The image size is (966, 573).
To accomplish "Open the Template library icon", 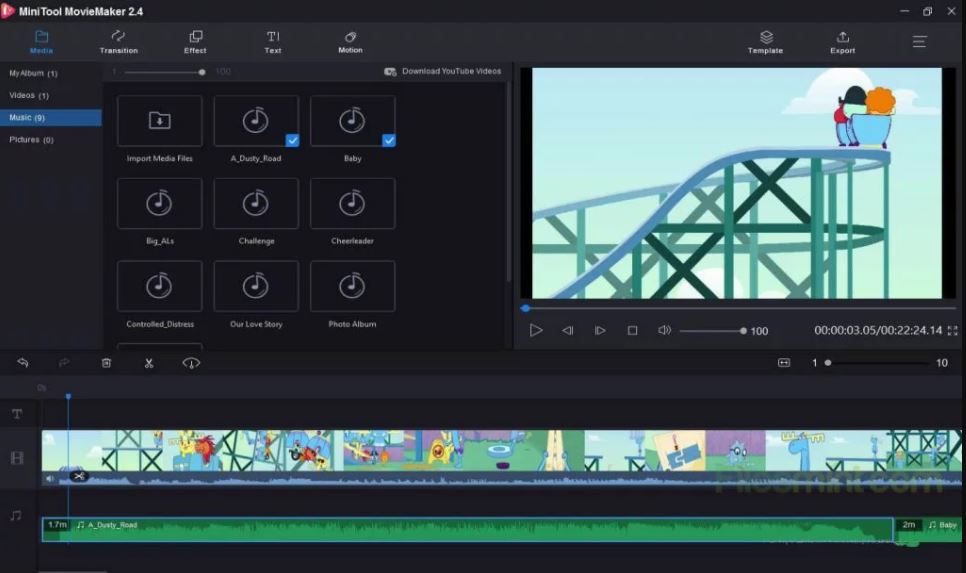I will 766,36.
